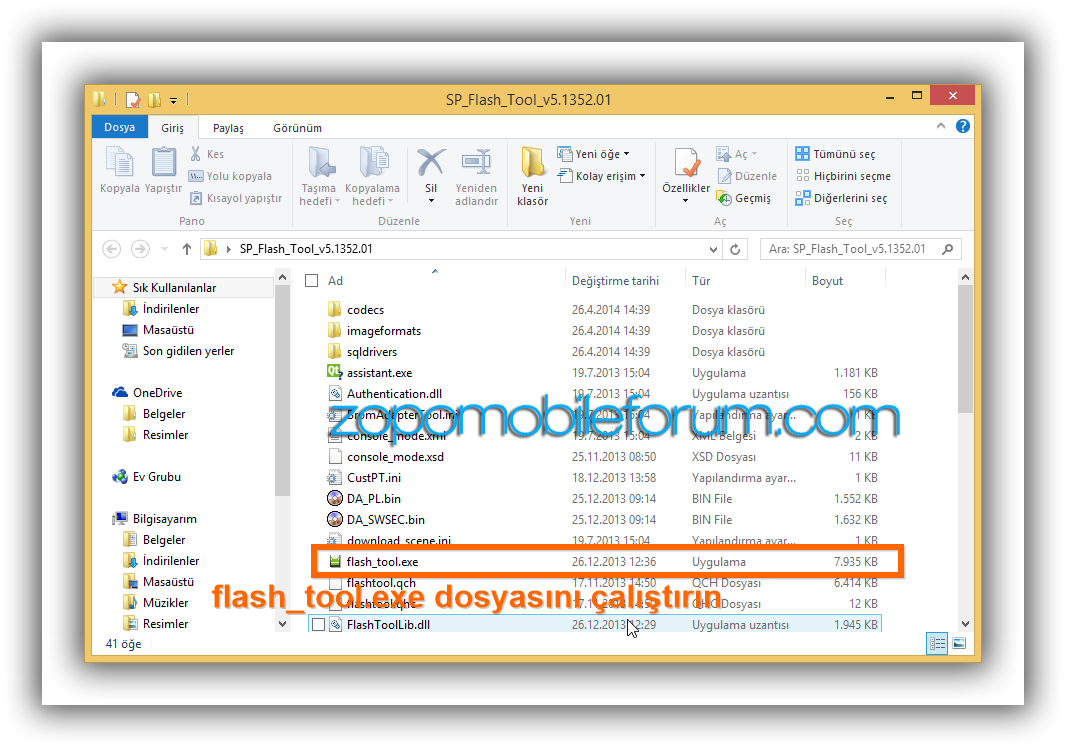This screenshot has width=1066, height=747.
Task: Click the Yeniden adlandır rename icon
Action: 476,163
